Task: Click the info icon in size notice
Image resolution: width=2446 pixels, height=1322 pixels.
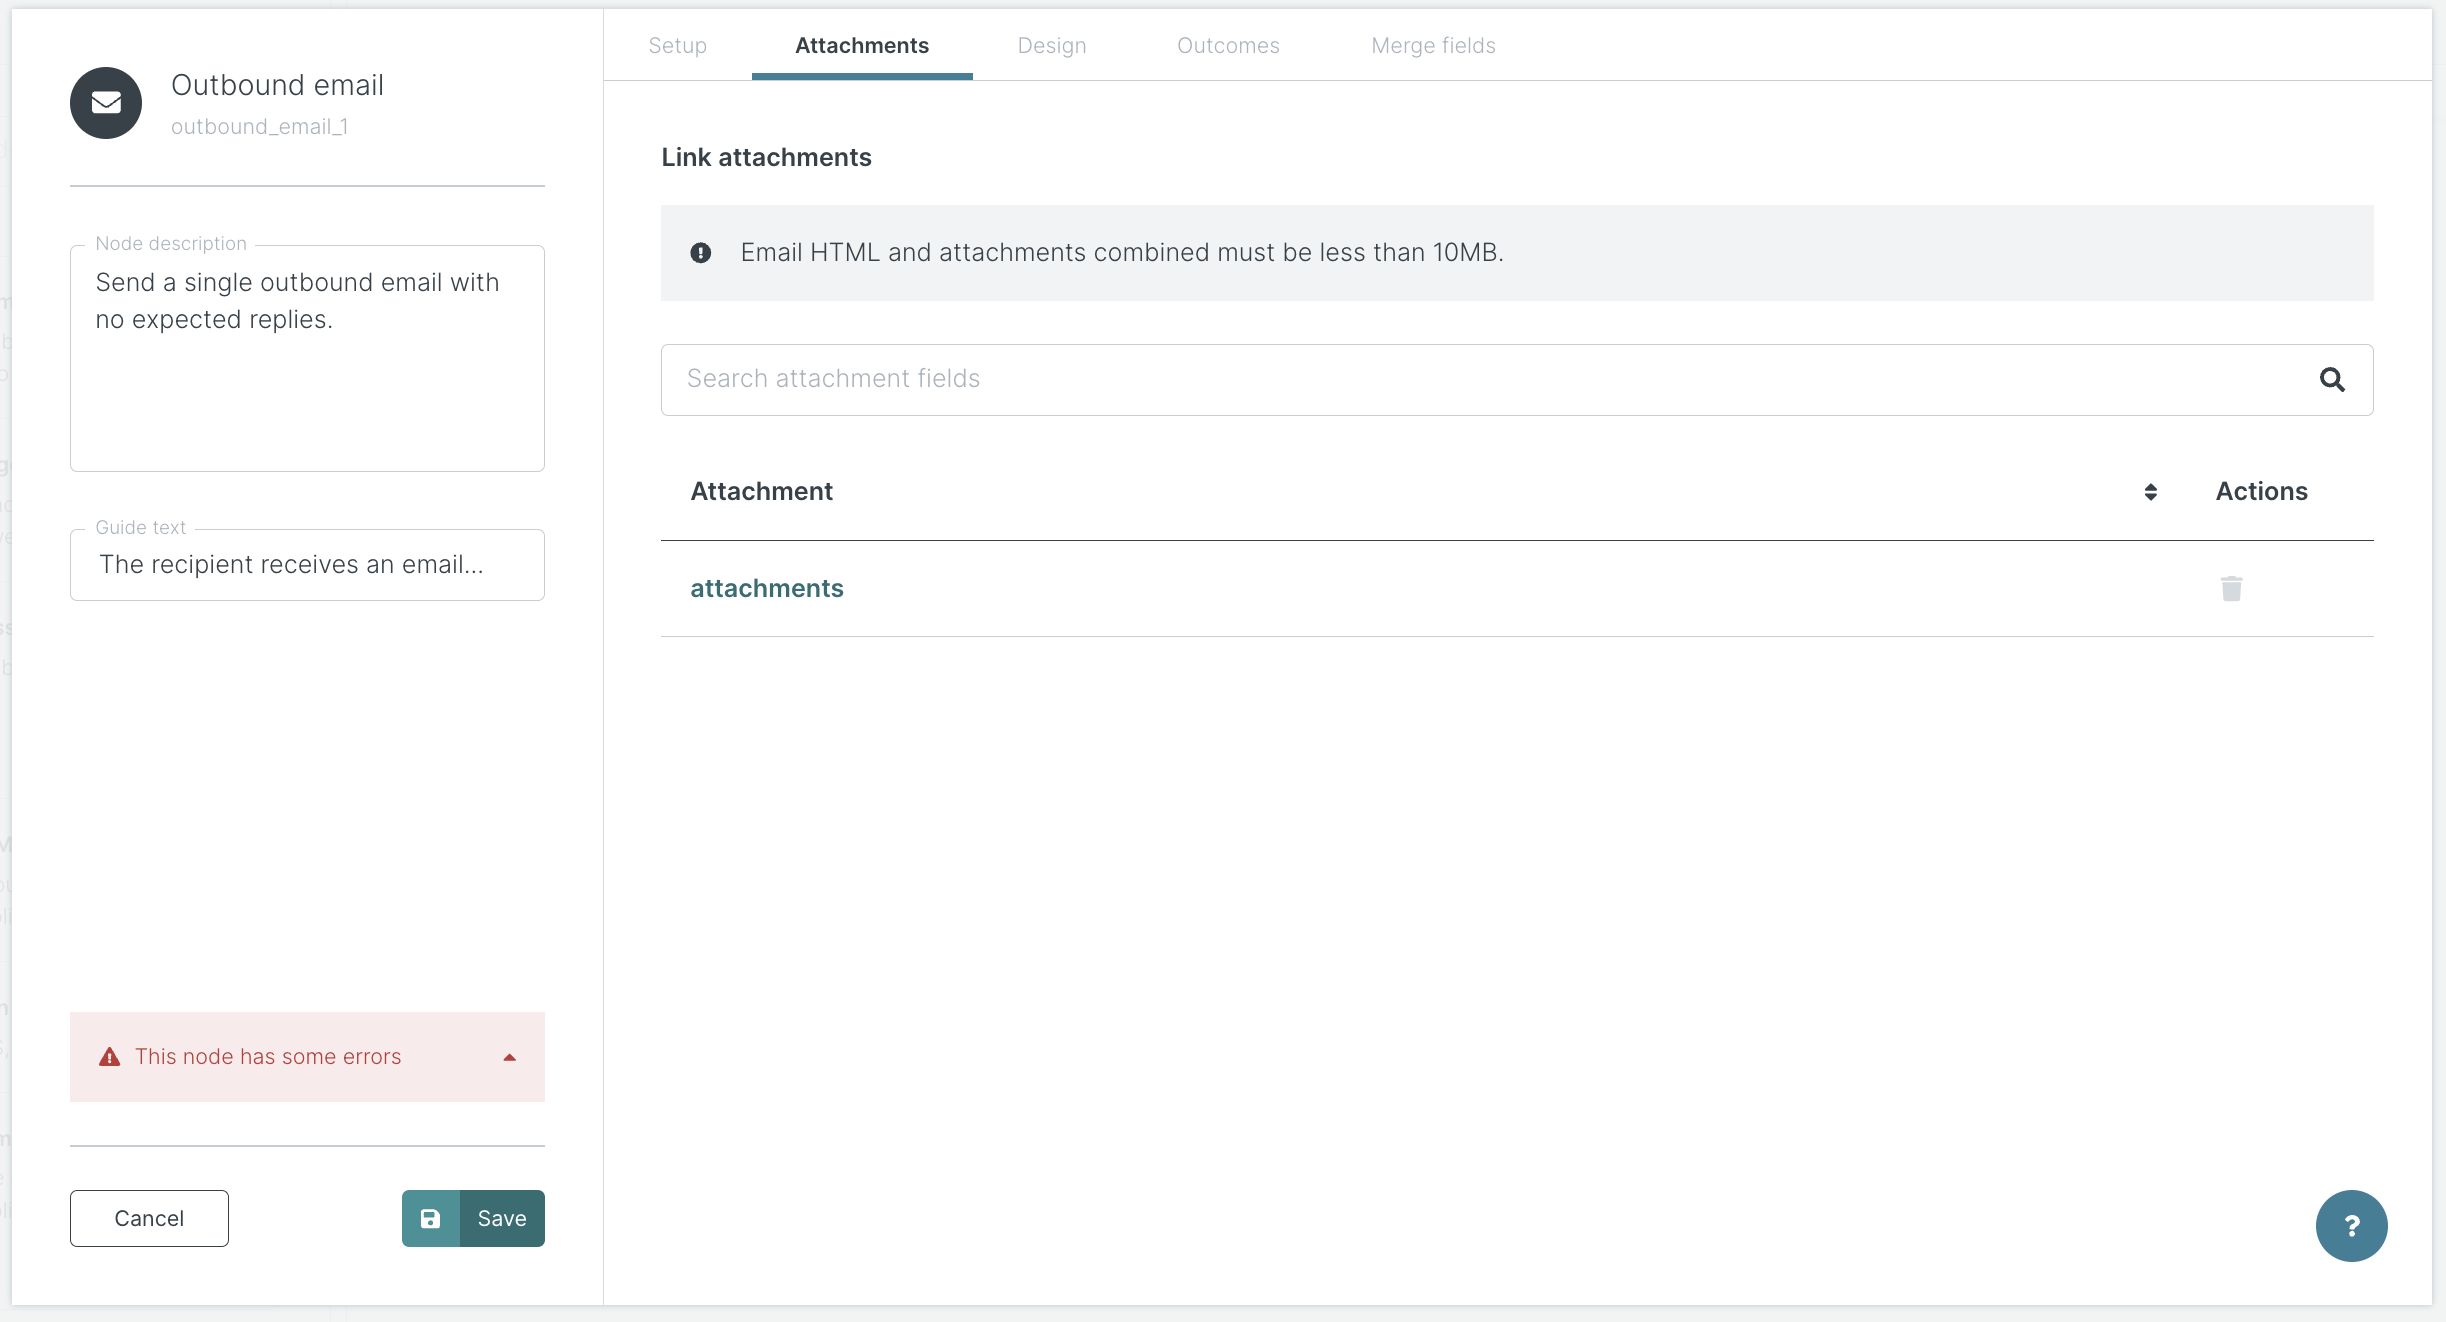Action: pyautogui.click(x=701, y=253)
